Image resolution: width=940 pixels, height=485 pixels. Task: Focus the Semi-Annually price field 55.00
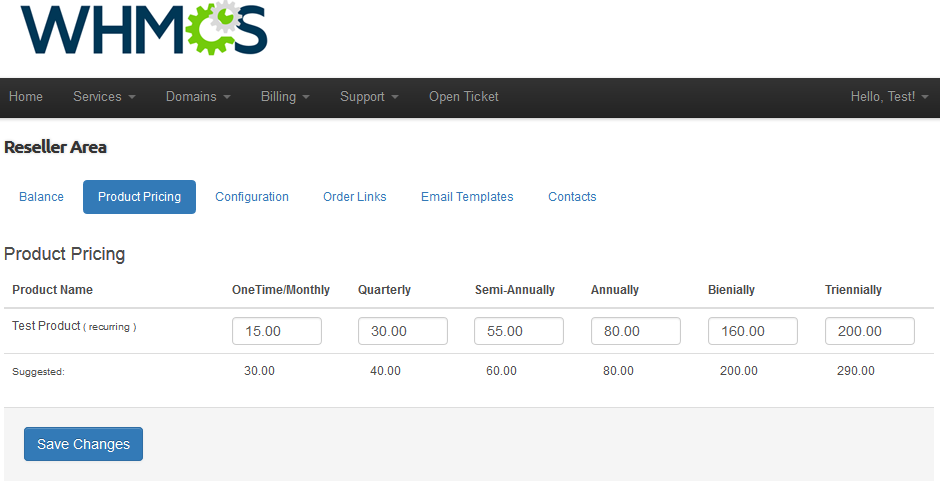coord(519,331)
